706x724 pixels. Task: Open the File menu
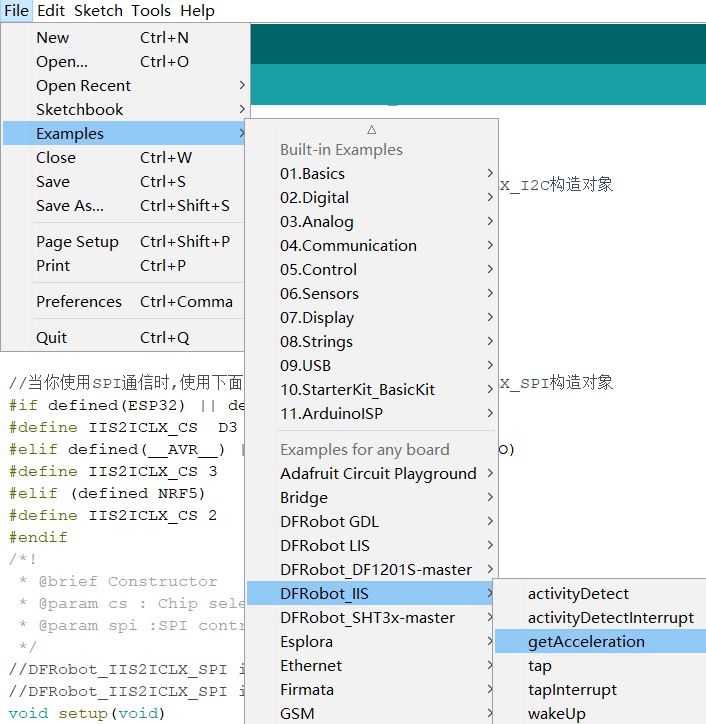tap(16, 11)
